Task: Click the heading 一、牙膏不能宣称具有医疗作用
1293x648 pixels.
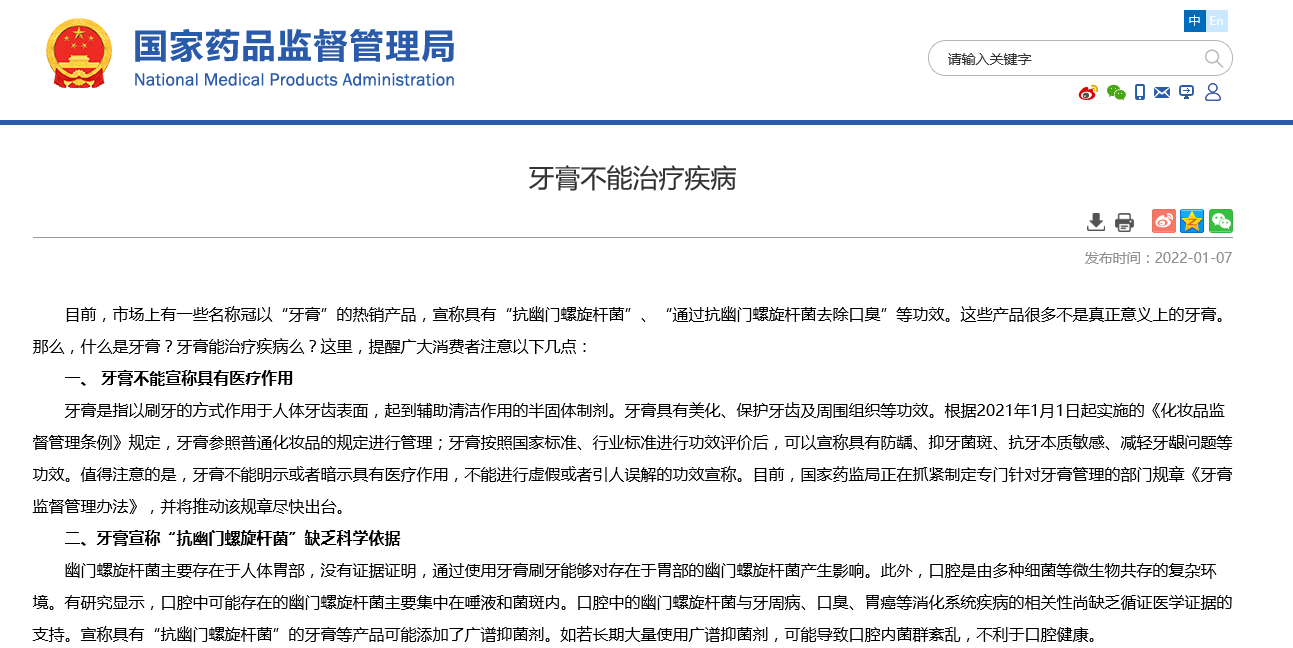Action: pos(179,378)
